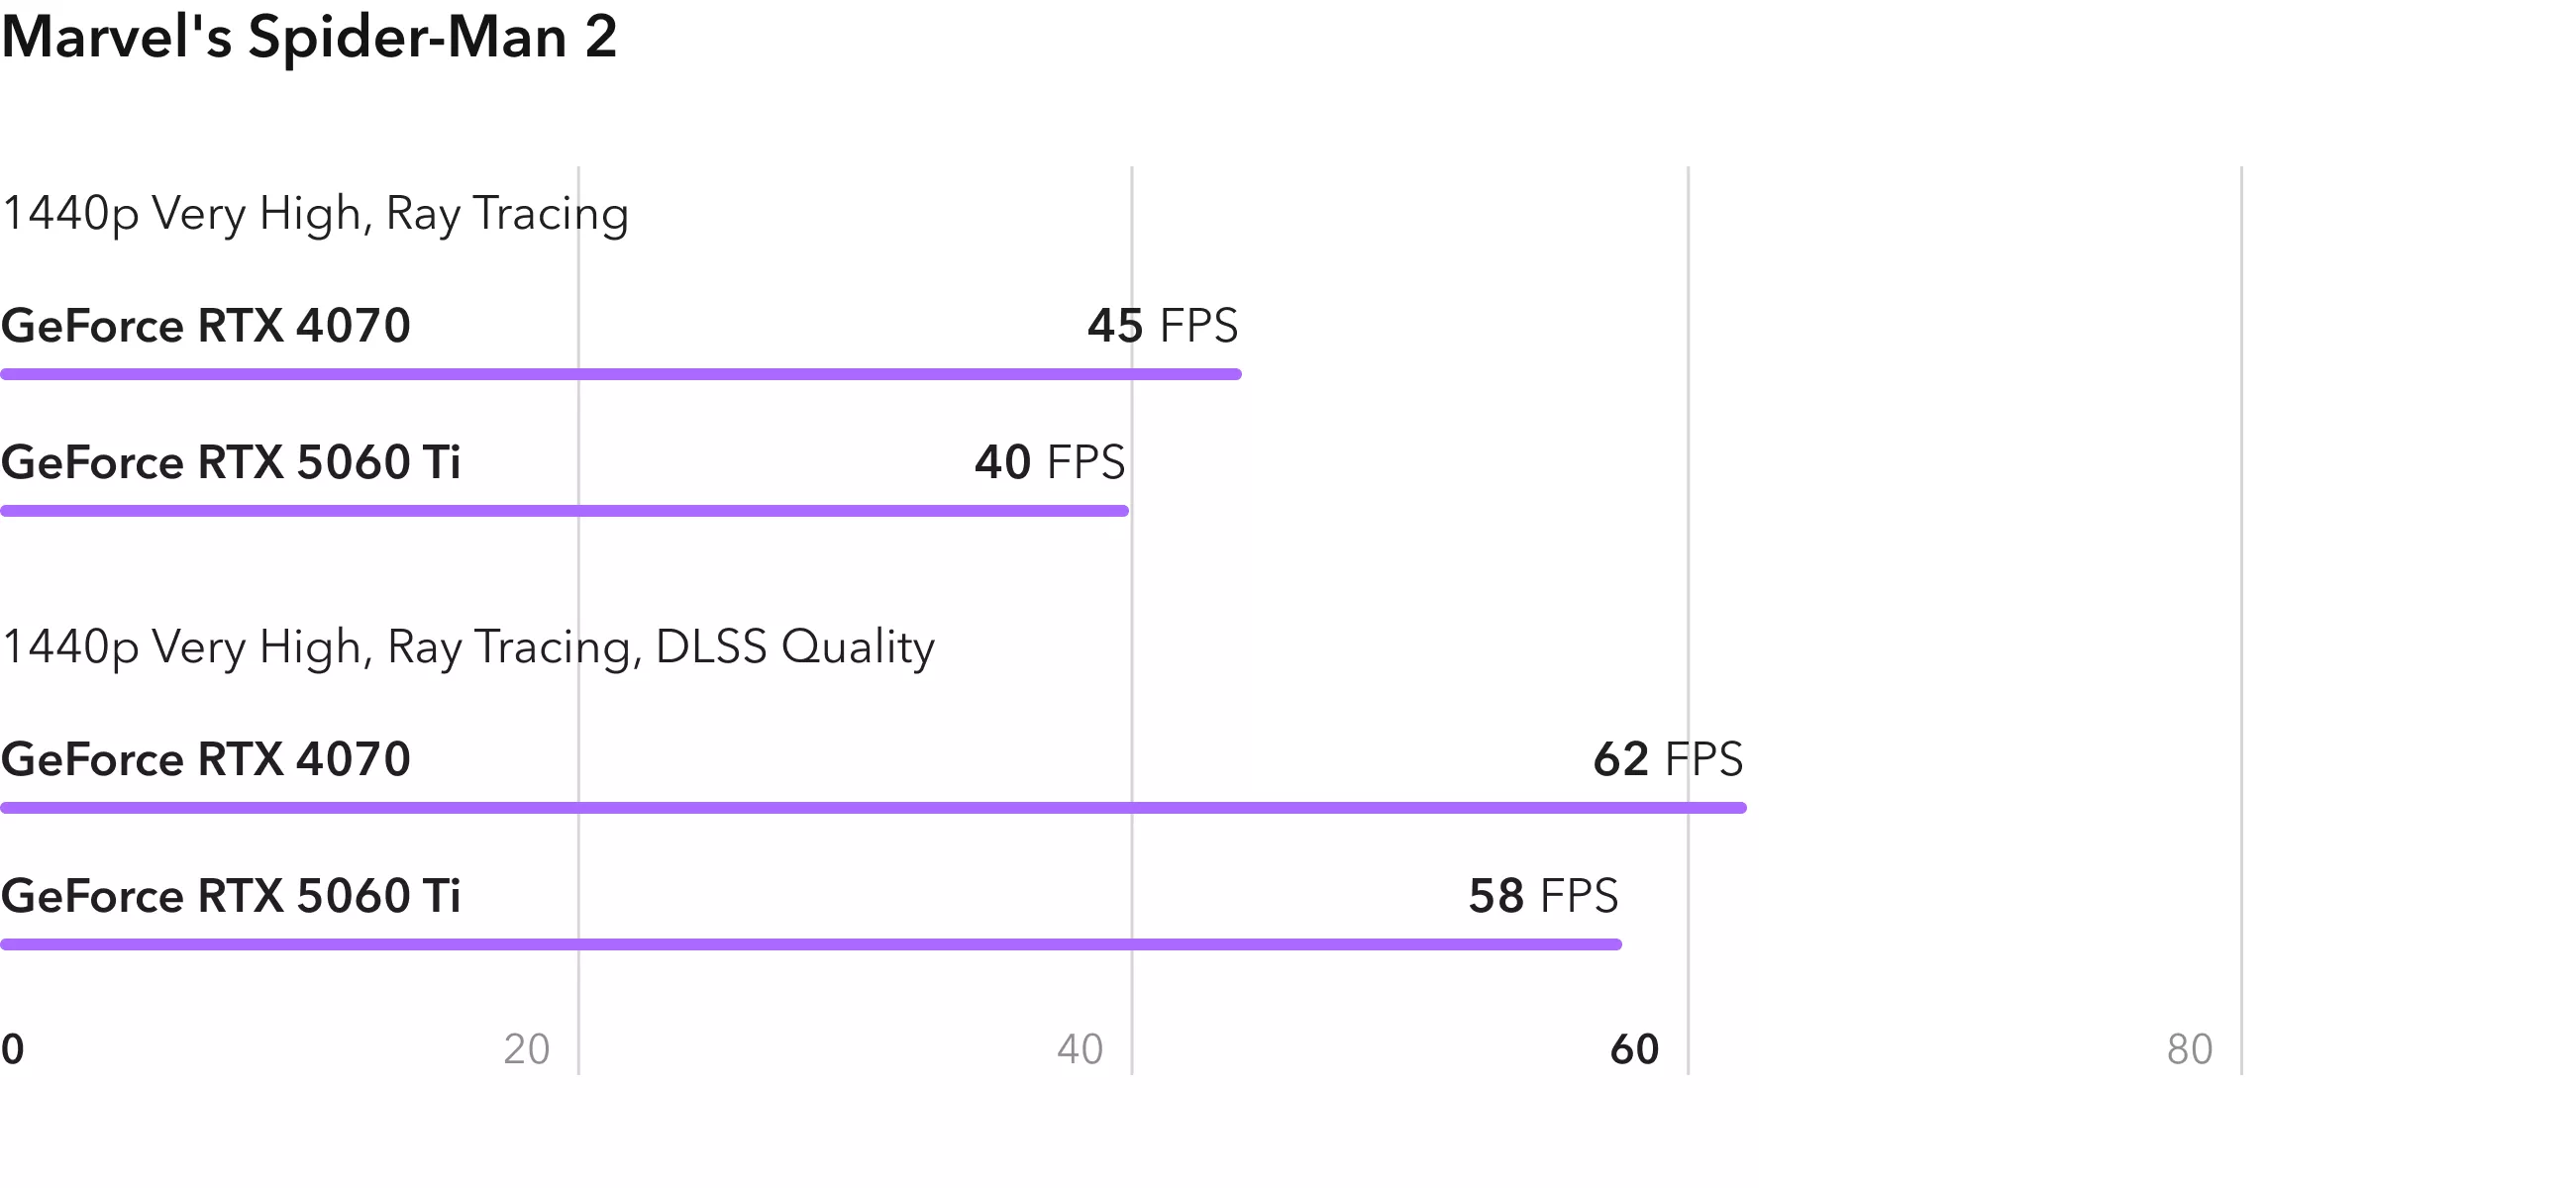Click the 1440p Ray Tracing DLSS Quality heading
The width and height of the screenshot is (2576, 1188).
pyautogui.click(x=468, y=647)
